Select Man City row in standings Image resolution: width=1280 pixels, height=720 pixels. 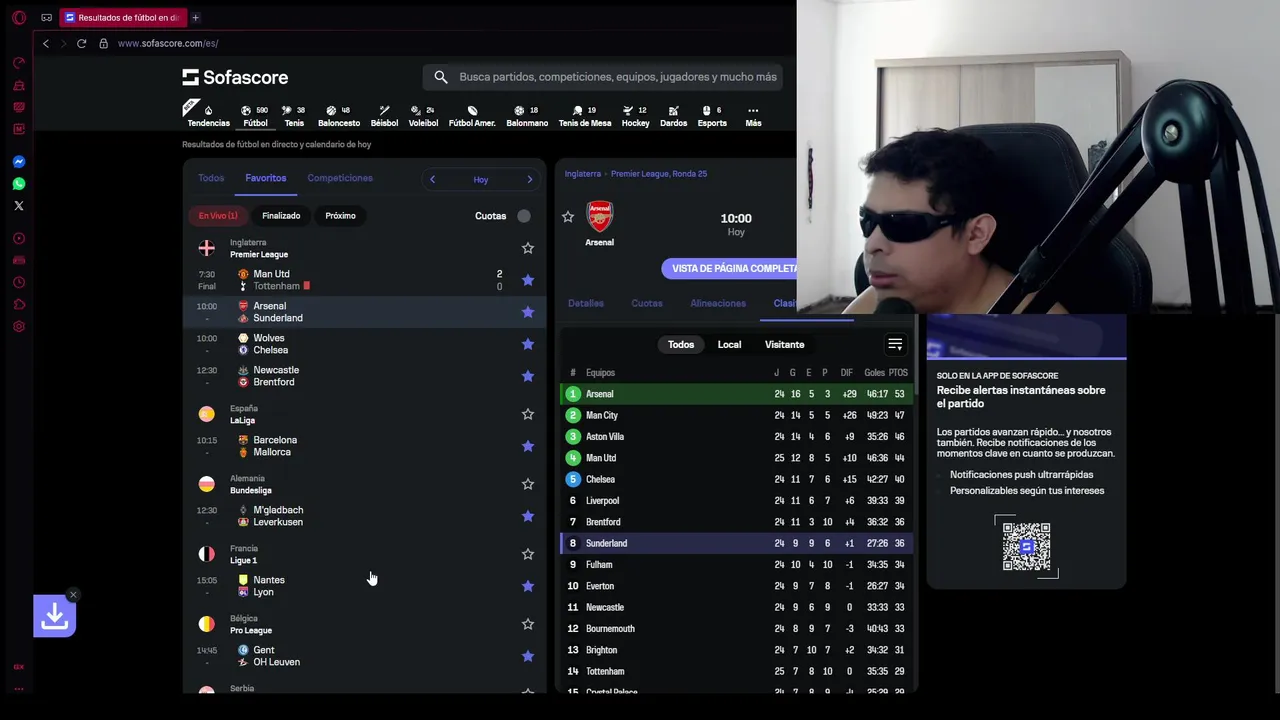pyautogui.click(x=735, y=415)
